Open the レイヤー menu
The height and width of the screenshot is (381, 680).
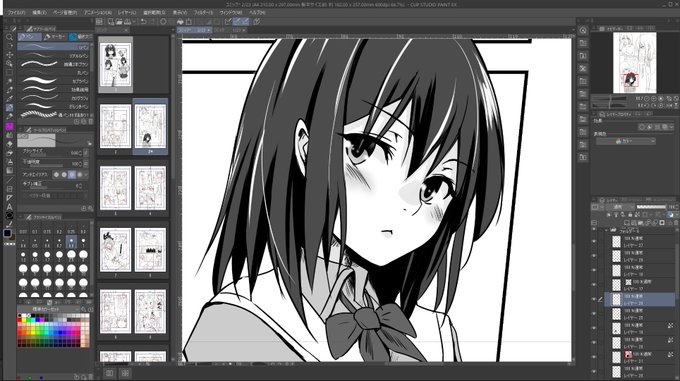click(127, 13)
